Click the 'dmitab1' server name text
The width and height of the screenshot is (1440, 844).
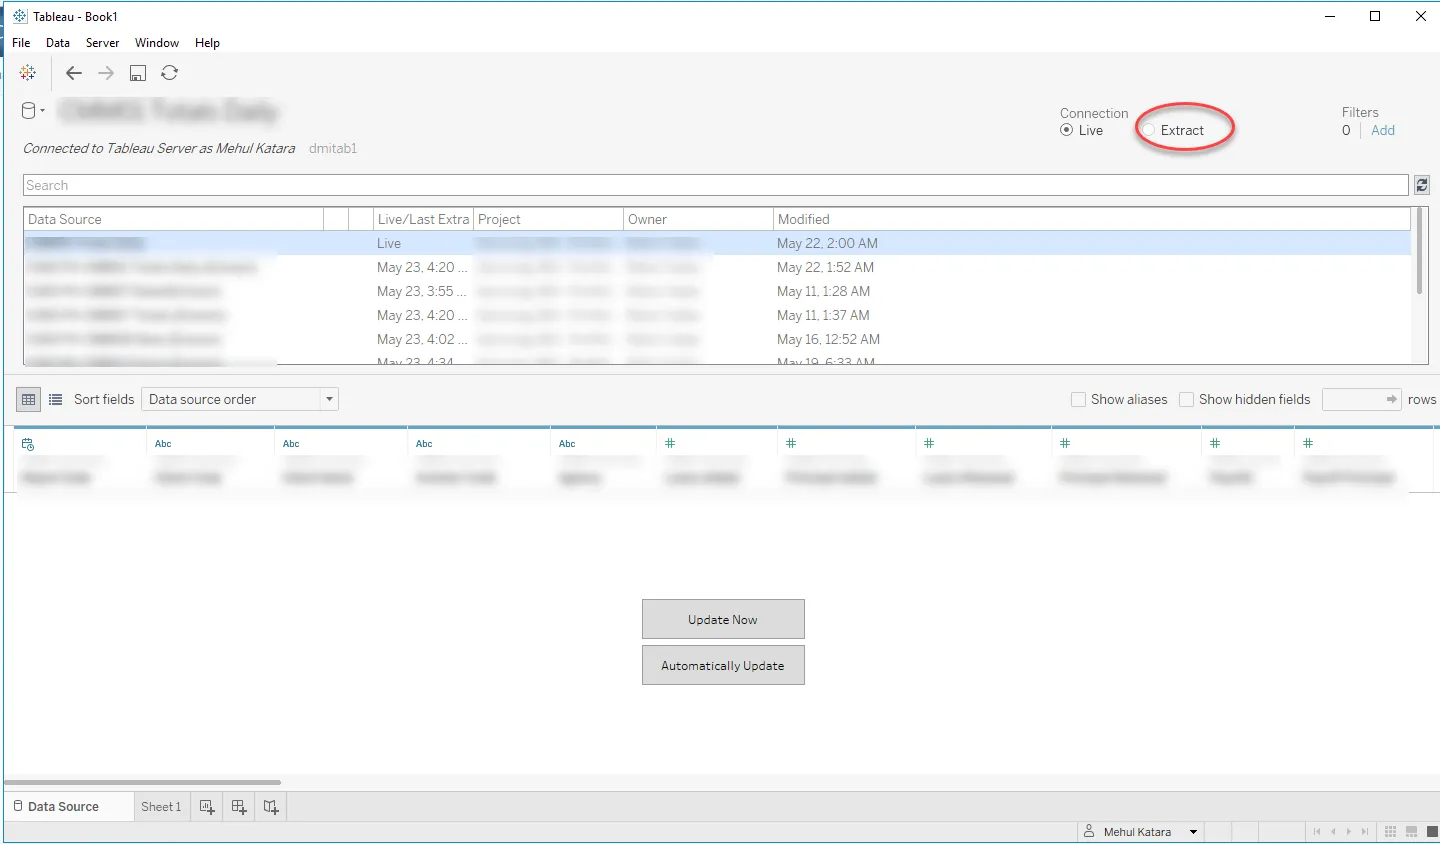[x=333, y=148]
